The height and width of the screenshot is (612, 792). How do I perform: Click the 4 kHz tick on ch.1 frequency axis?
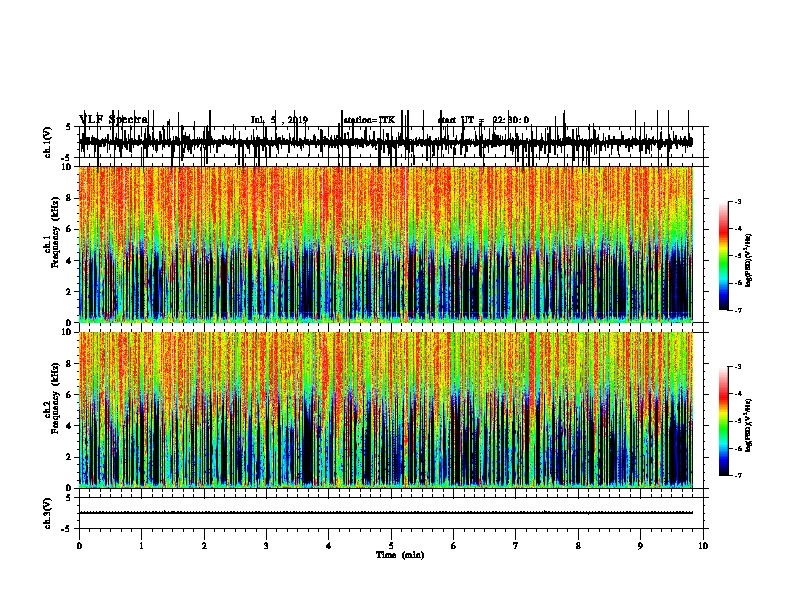pos(69,261)
